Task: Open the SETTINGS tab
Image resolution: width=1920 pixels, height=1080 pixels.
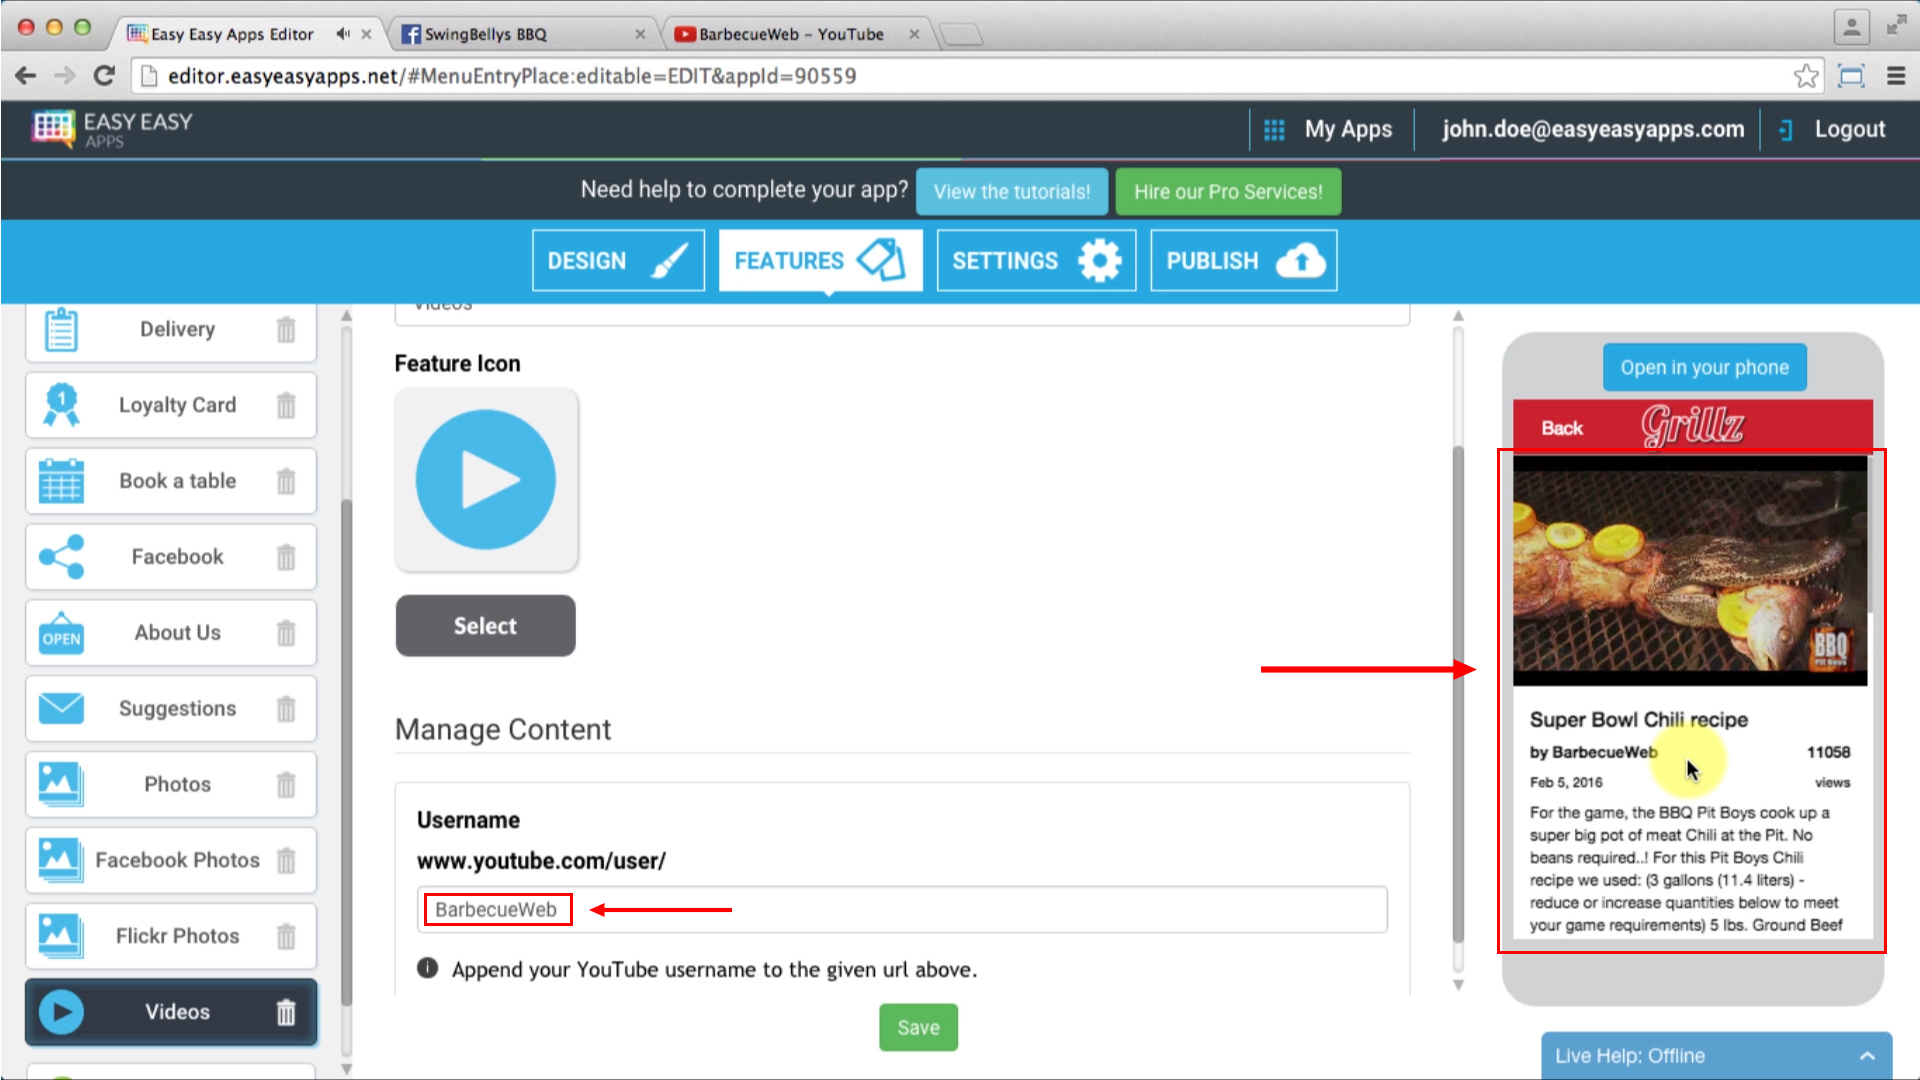Action: tap(1035, 260)
